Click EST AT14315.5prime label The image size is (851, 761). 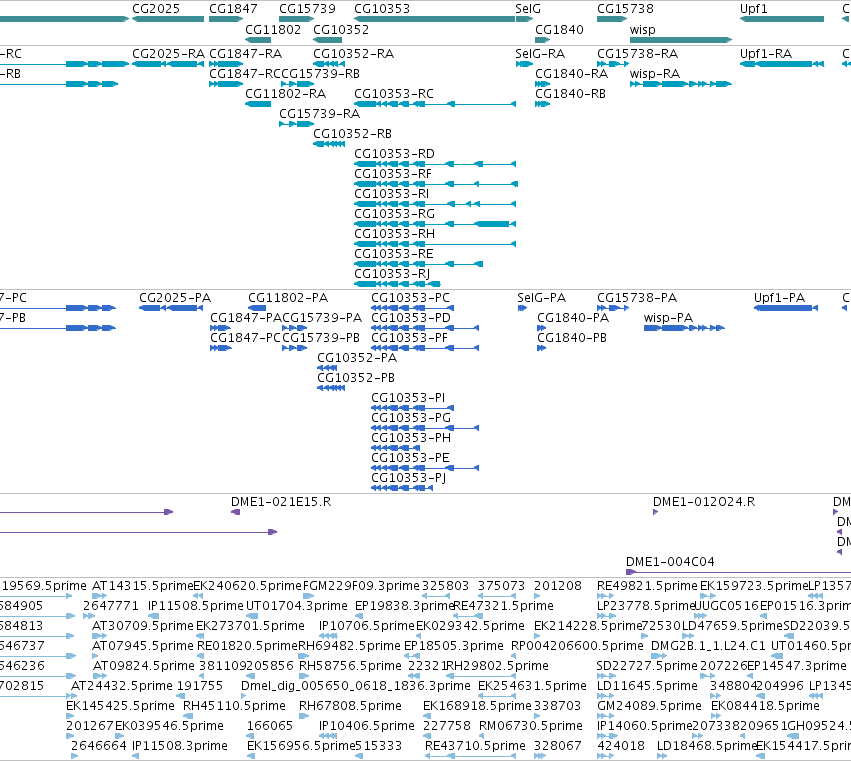click(x=143, y=586)
